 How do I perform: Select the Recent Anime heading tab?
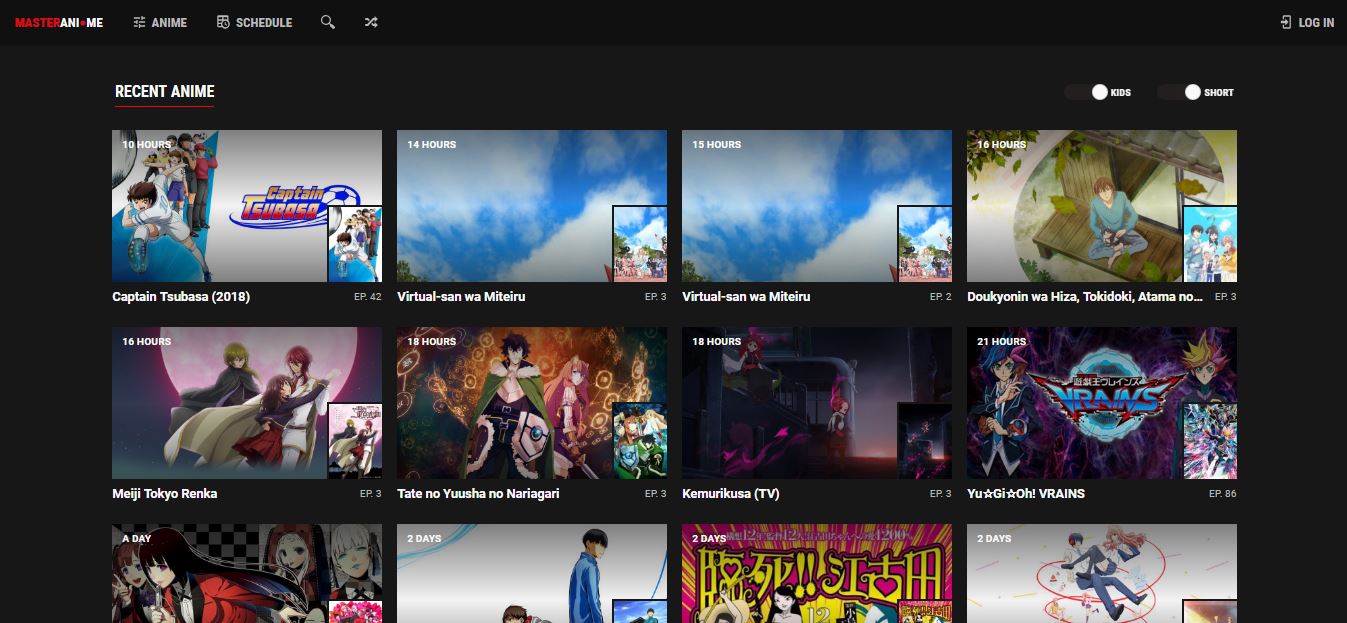coord(165,92)
